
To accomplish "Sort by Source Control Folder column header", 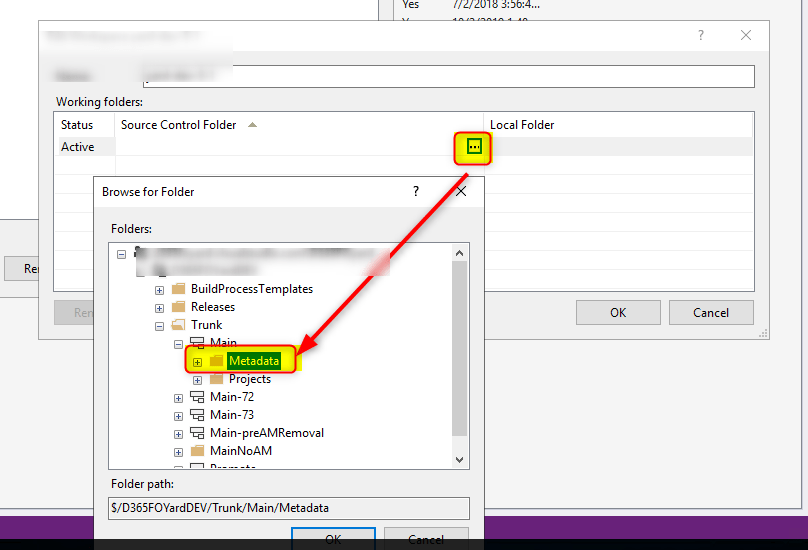I will coord(179,125).
